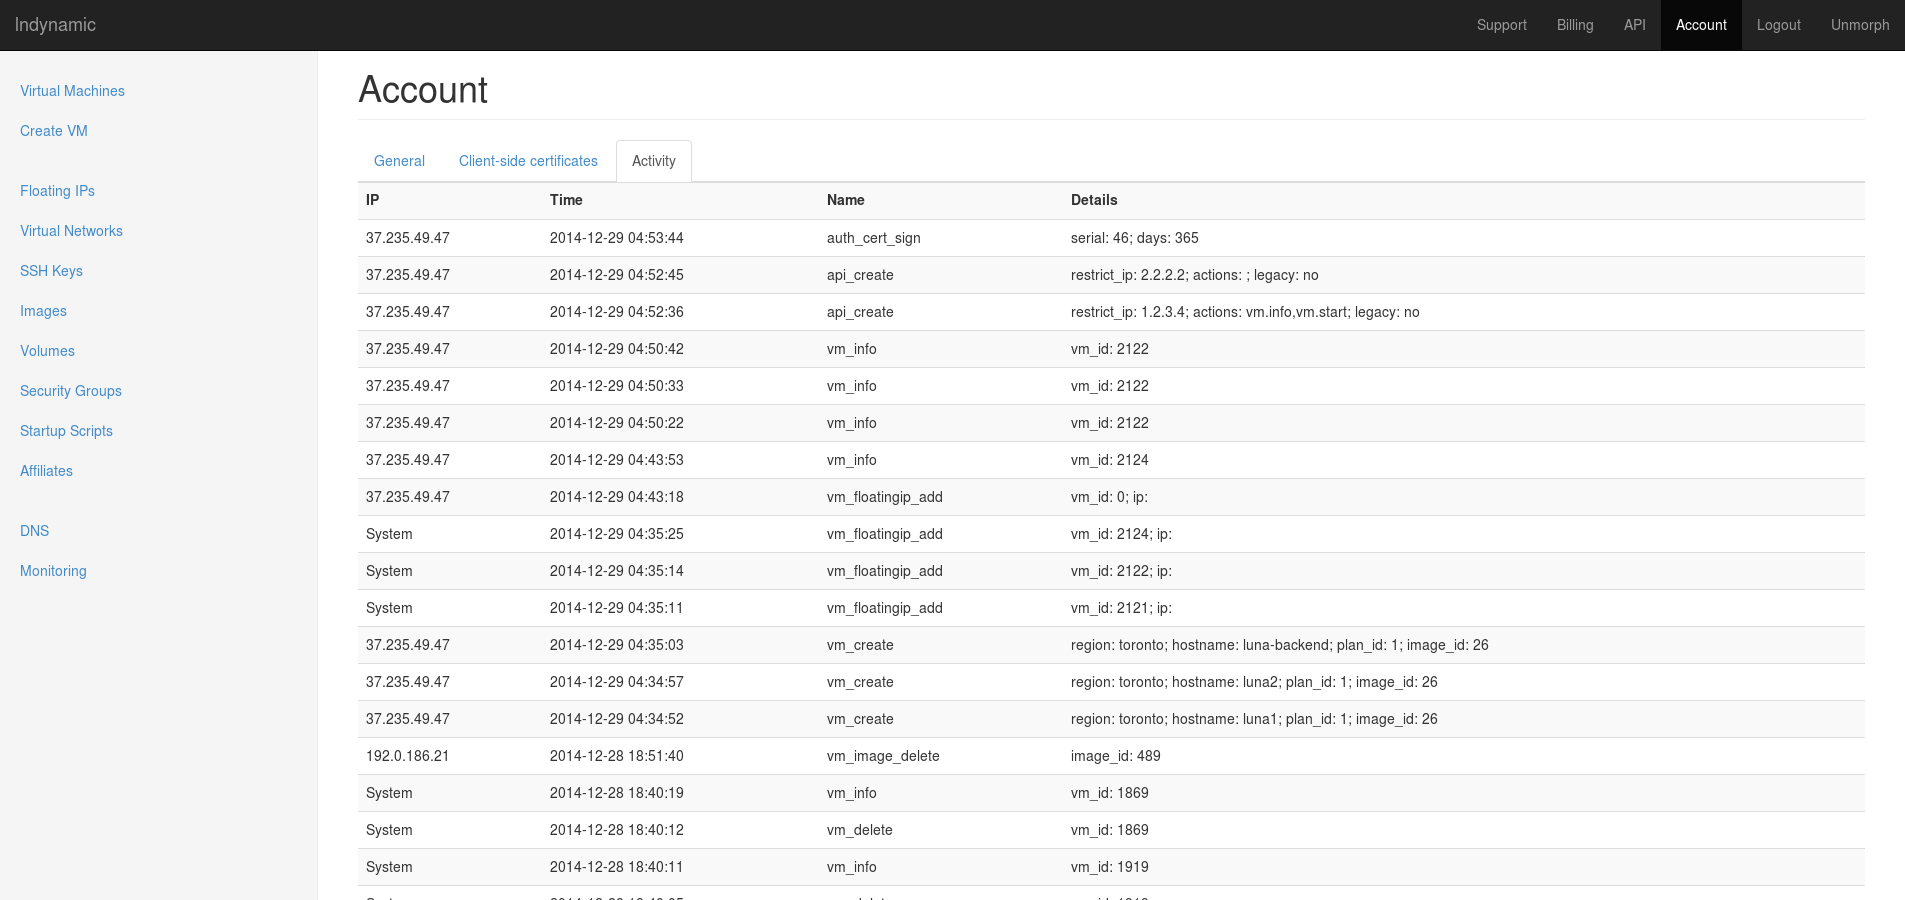Go to Monitoring section
Screen dimensions: 1905x900
pos(53,571)
